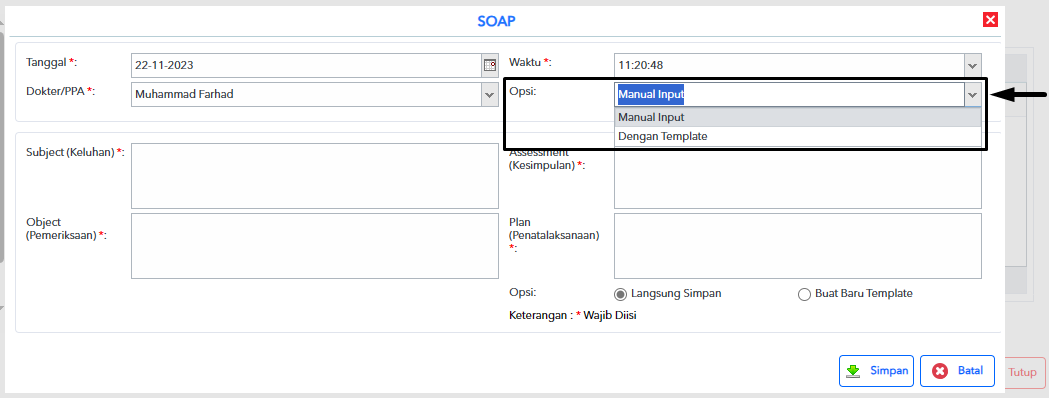This screenshot has height=398, width=1049.
Task: Click the Tanggal date field showing 22-11-2023
Action: click(x=306, y=66)
